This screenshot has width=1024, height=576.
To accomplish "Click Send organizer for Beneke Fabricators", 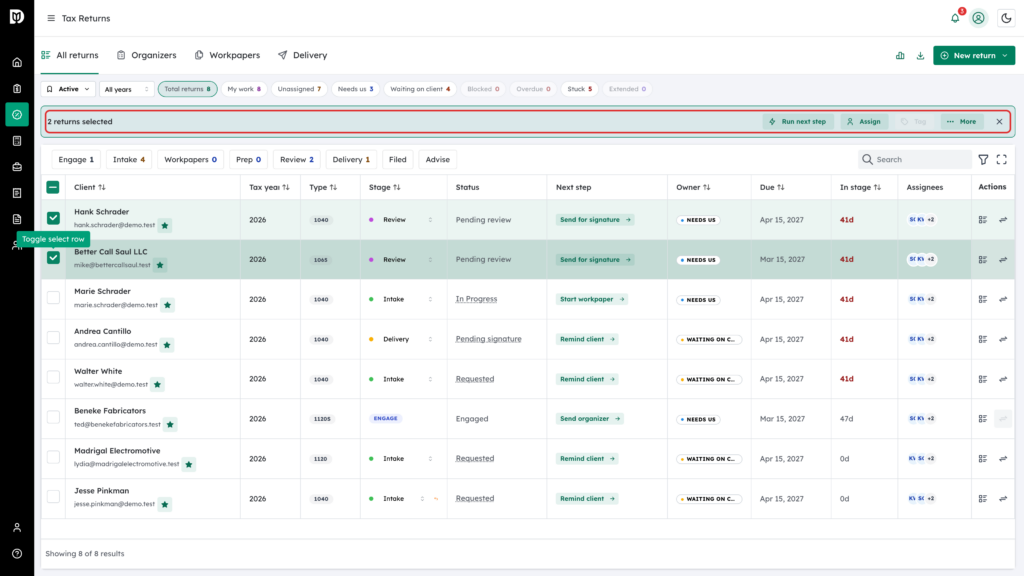I will pos(590,419).
